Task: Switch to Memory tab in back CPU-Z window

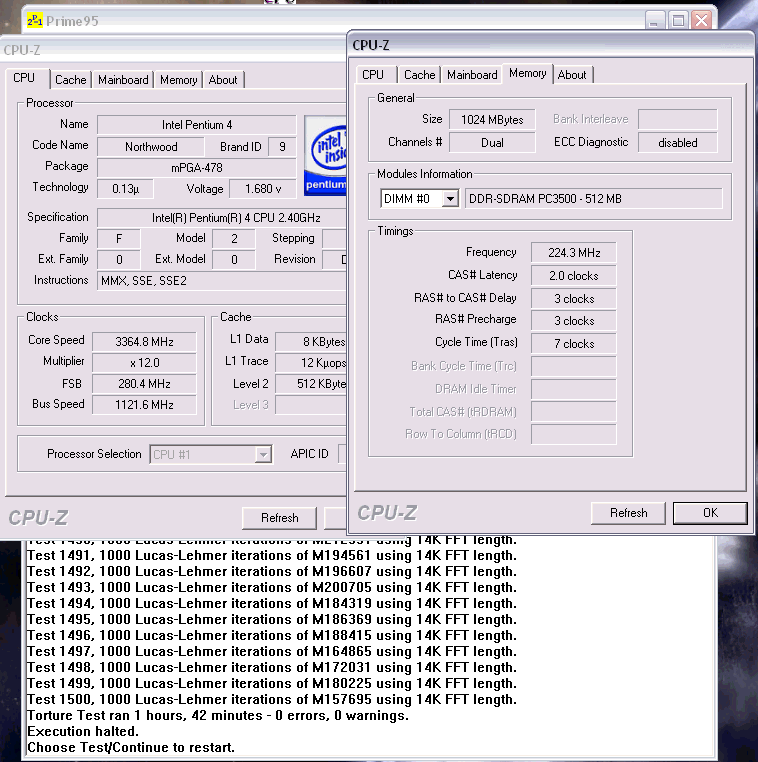Action: [x=178, y=80]
